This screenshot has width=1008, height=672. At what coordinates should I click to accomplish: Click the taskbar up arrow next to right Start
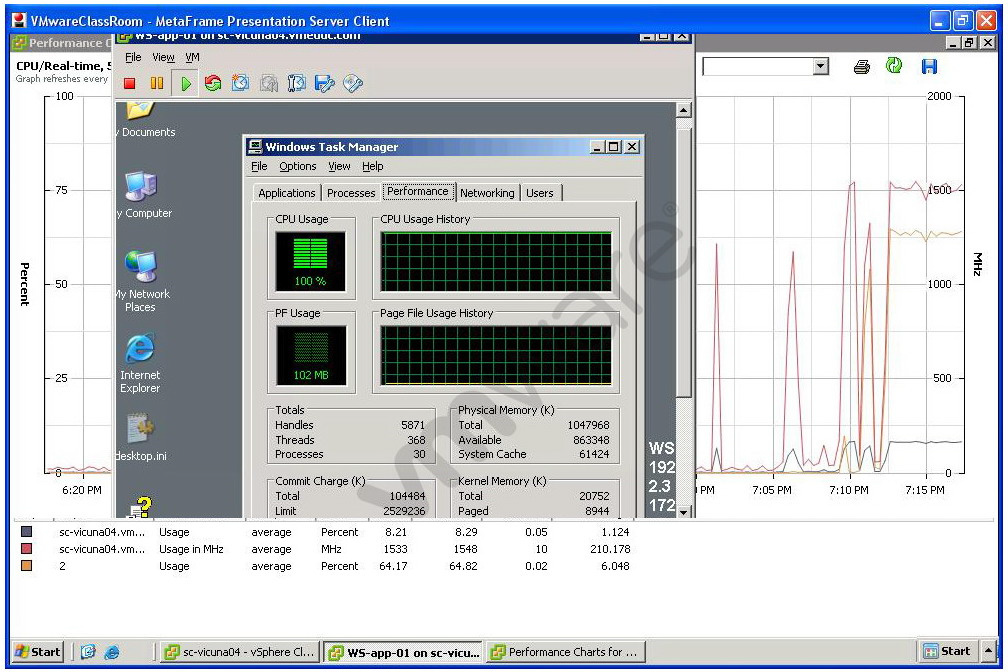click(x=989, y=651)
